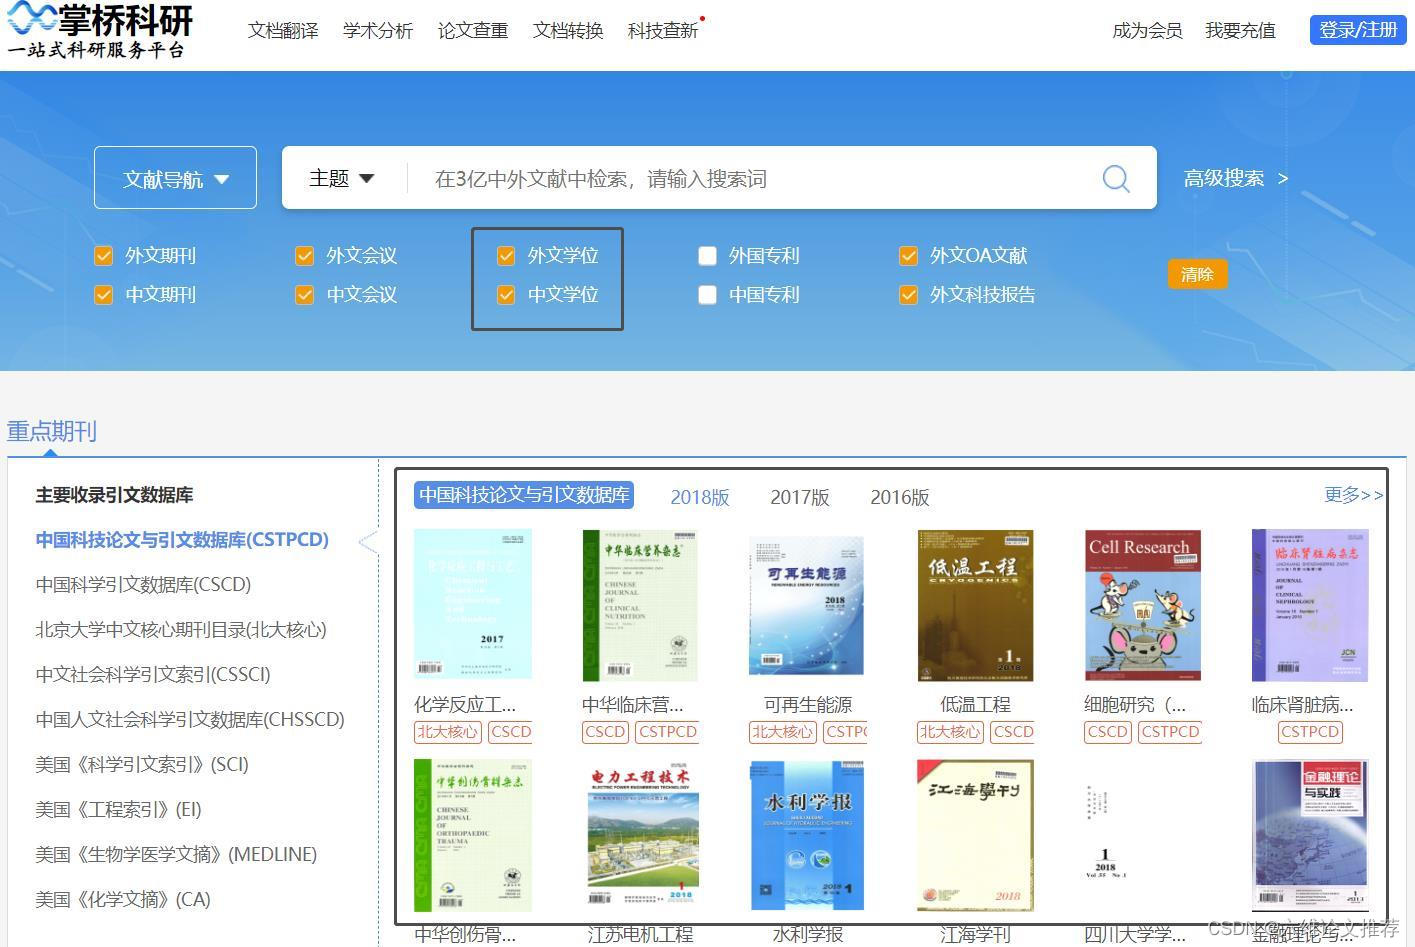Select 美国《生物学医学文摘》(MEDLINE) in sidebar
Screen dimensions: 1415x947
pos(176,855)
